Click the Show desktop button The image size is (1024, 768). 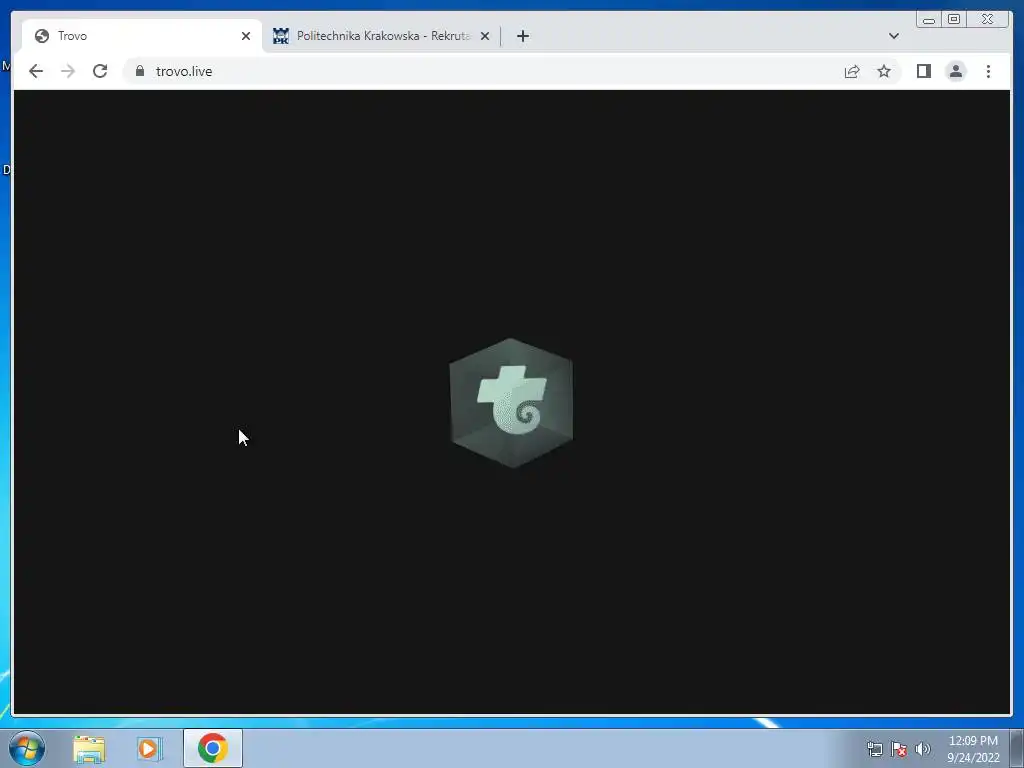click(1017, 748)
